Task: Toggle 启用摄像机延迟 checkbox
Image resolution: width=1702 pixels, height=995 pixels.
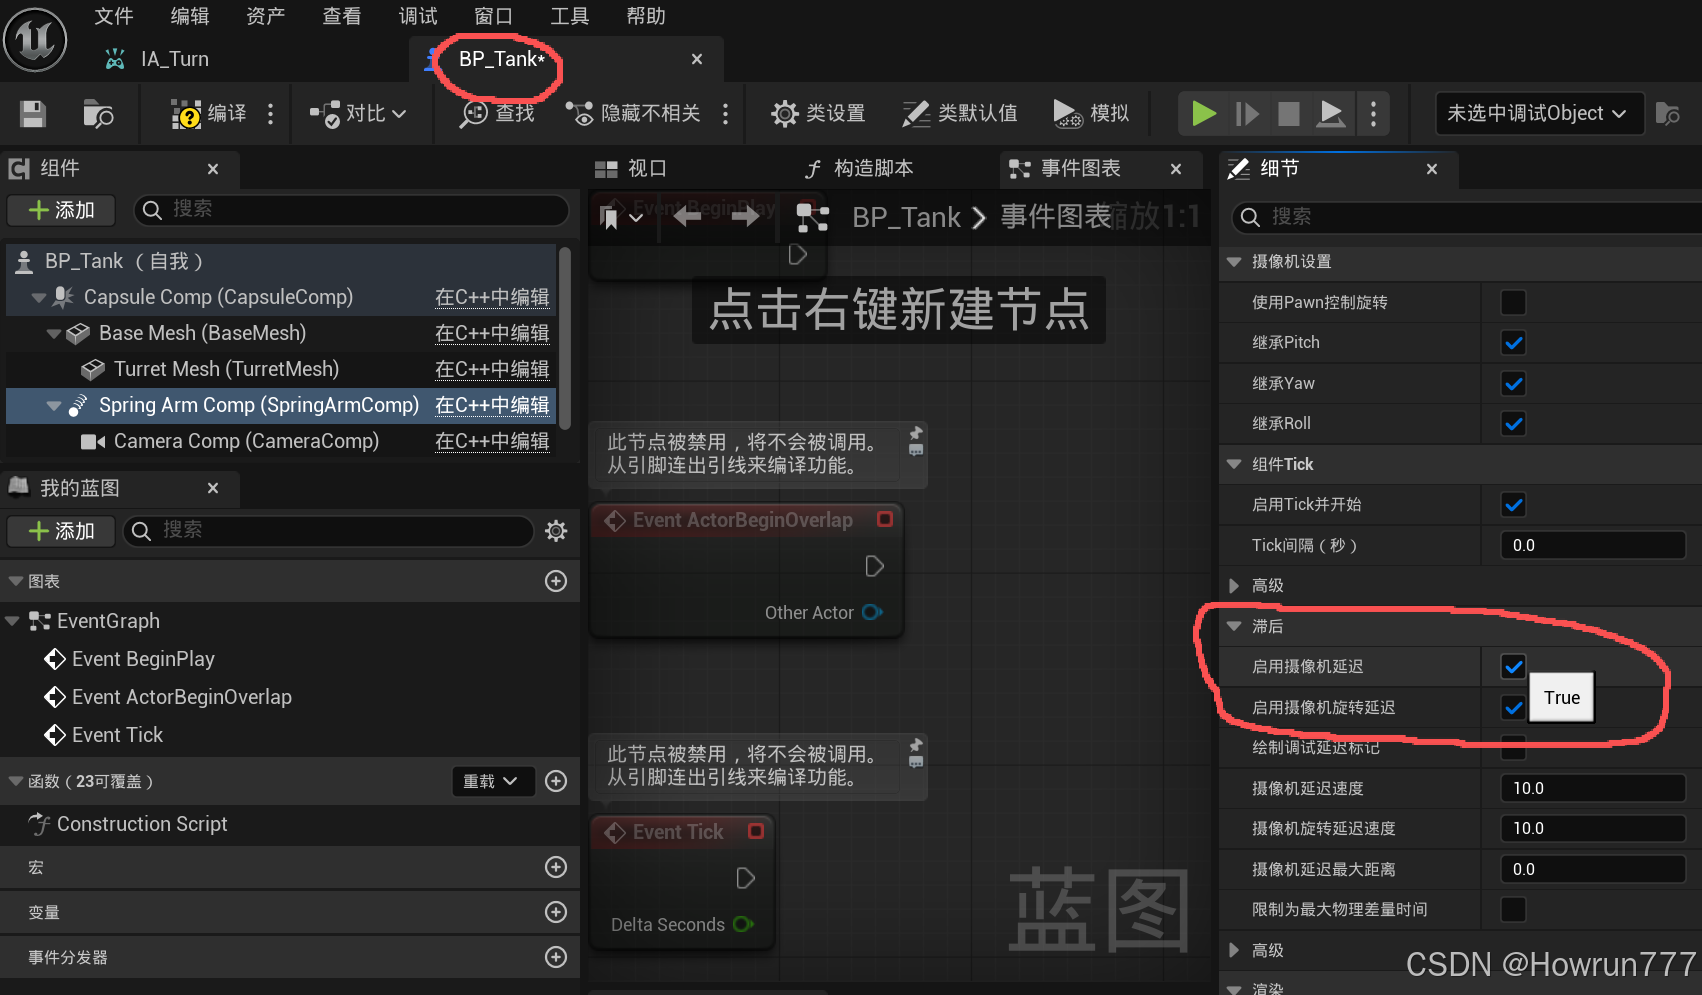Action: (x=1514, y=666)
